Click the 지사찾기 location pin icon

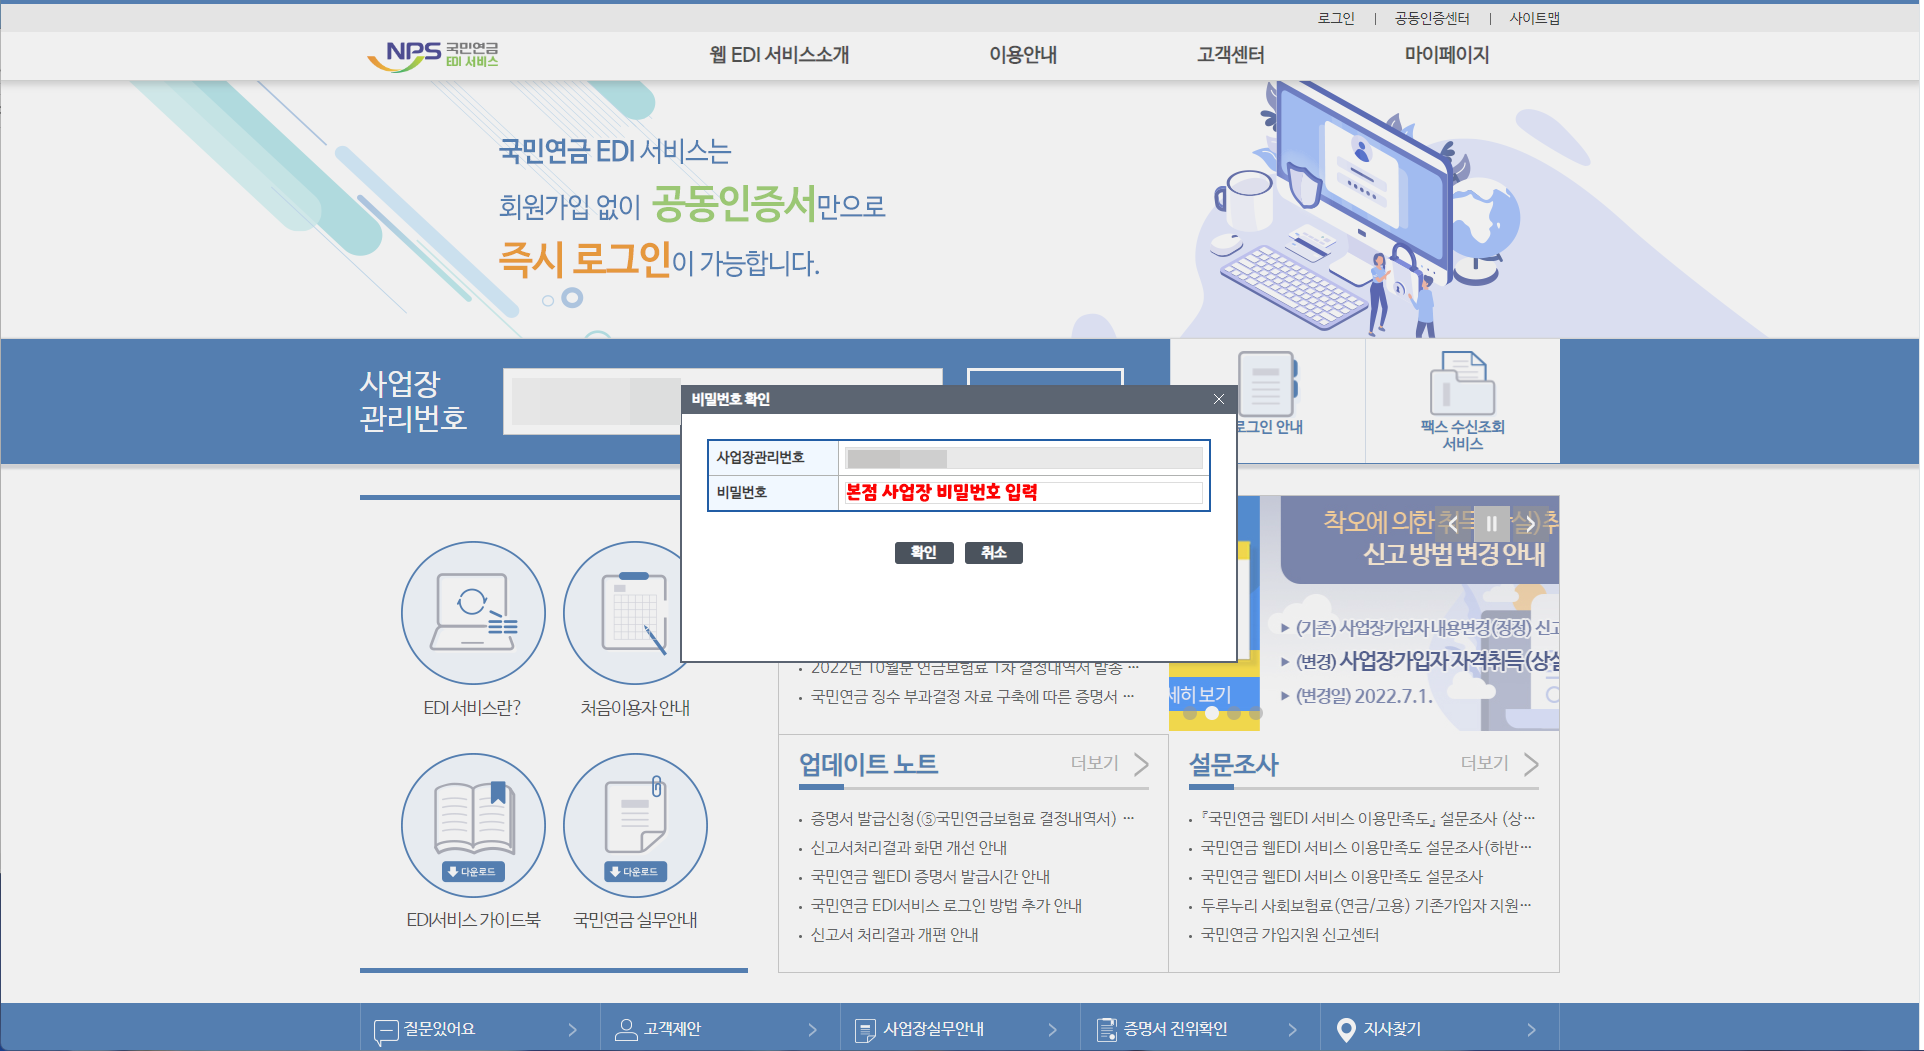[x=1346, y=1029]
